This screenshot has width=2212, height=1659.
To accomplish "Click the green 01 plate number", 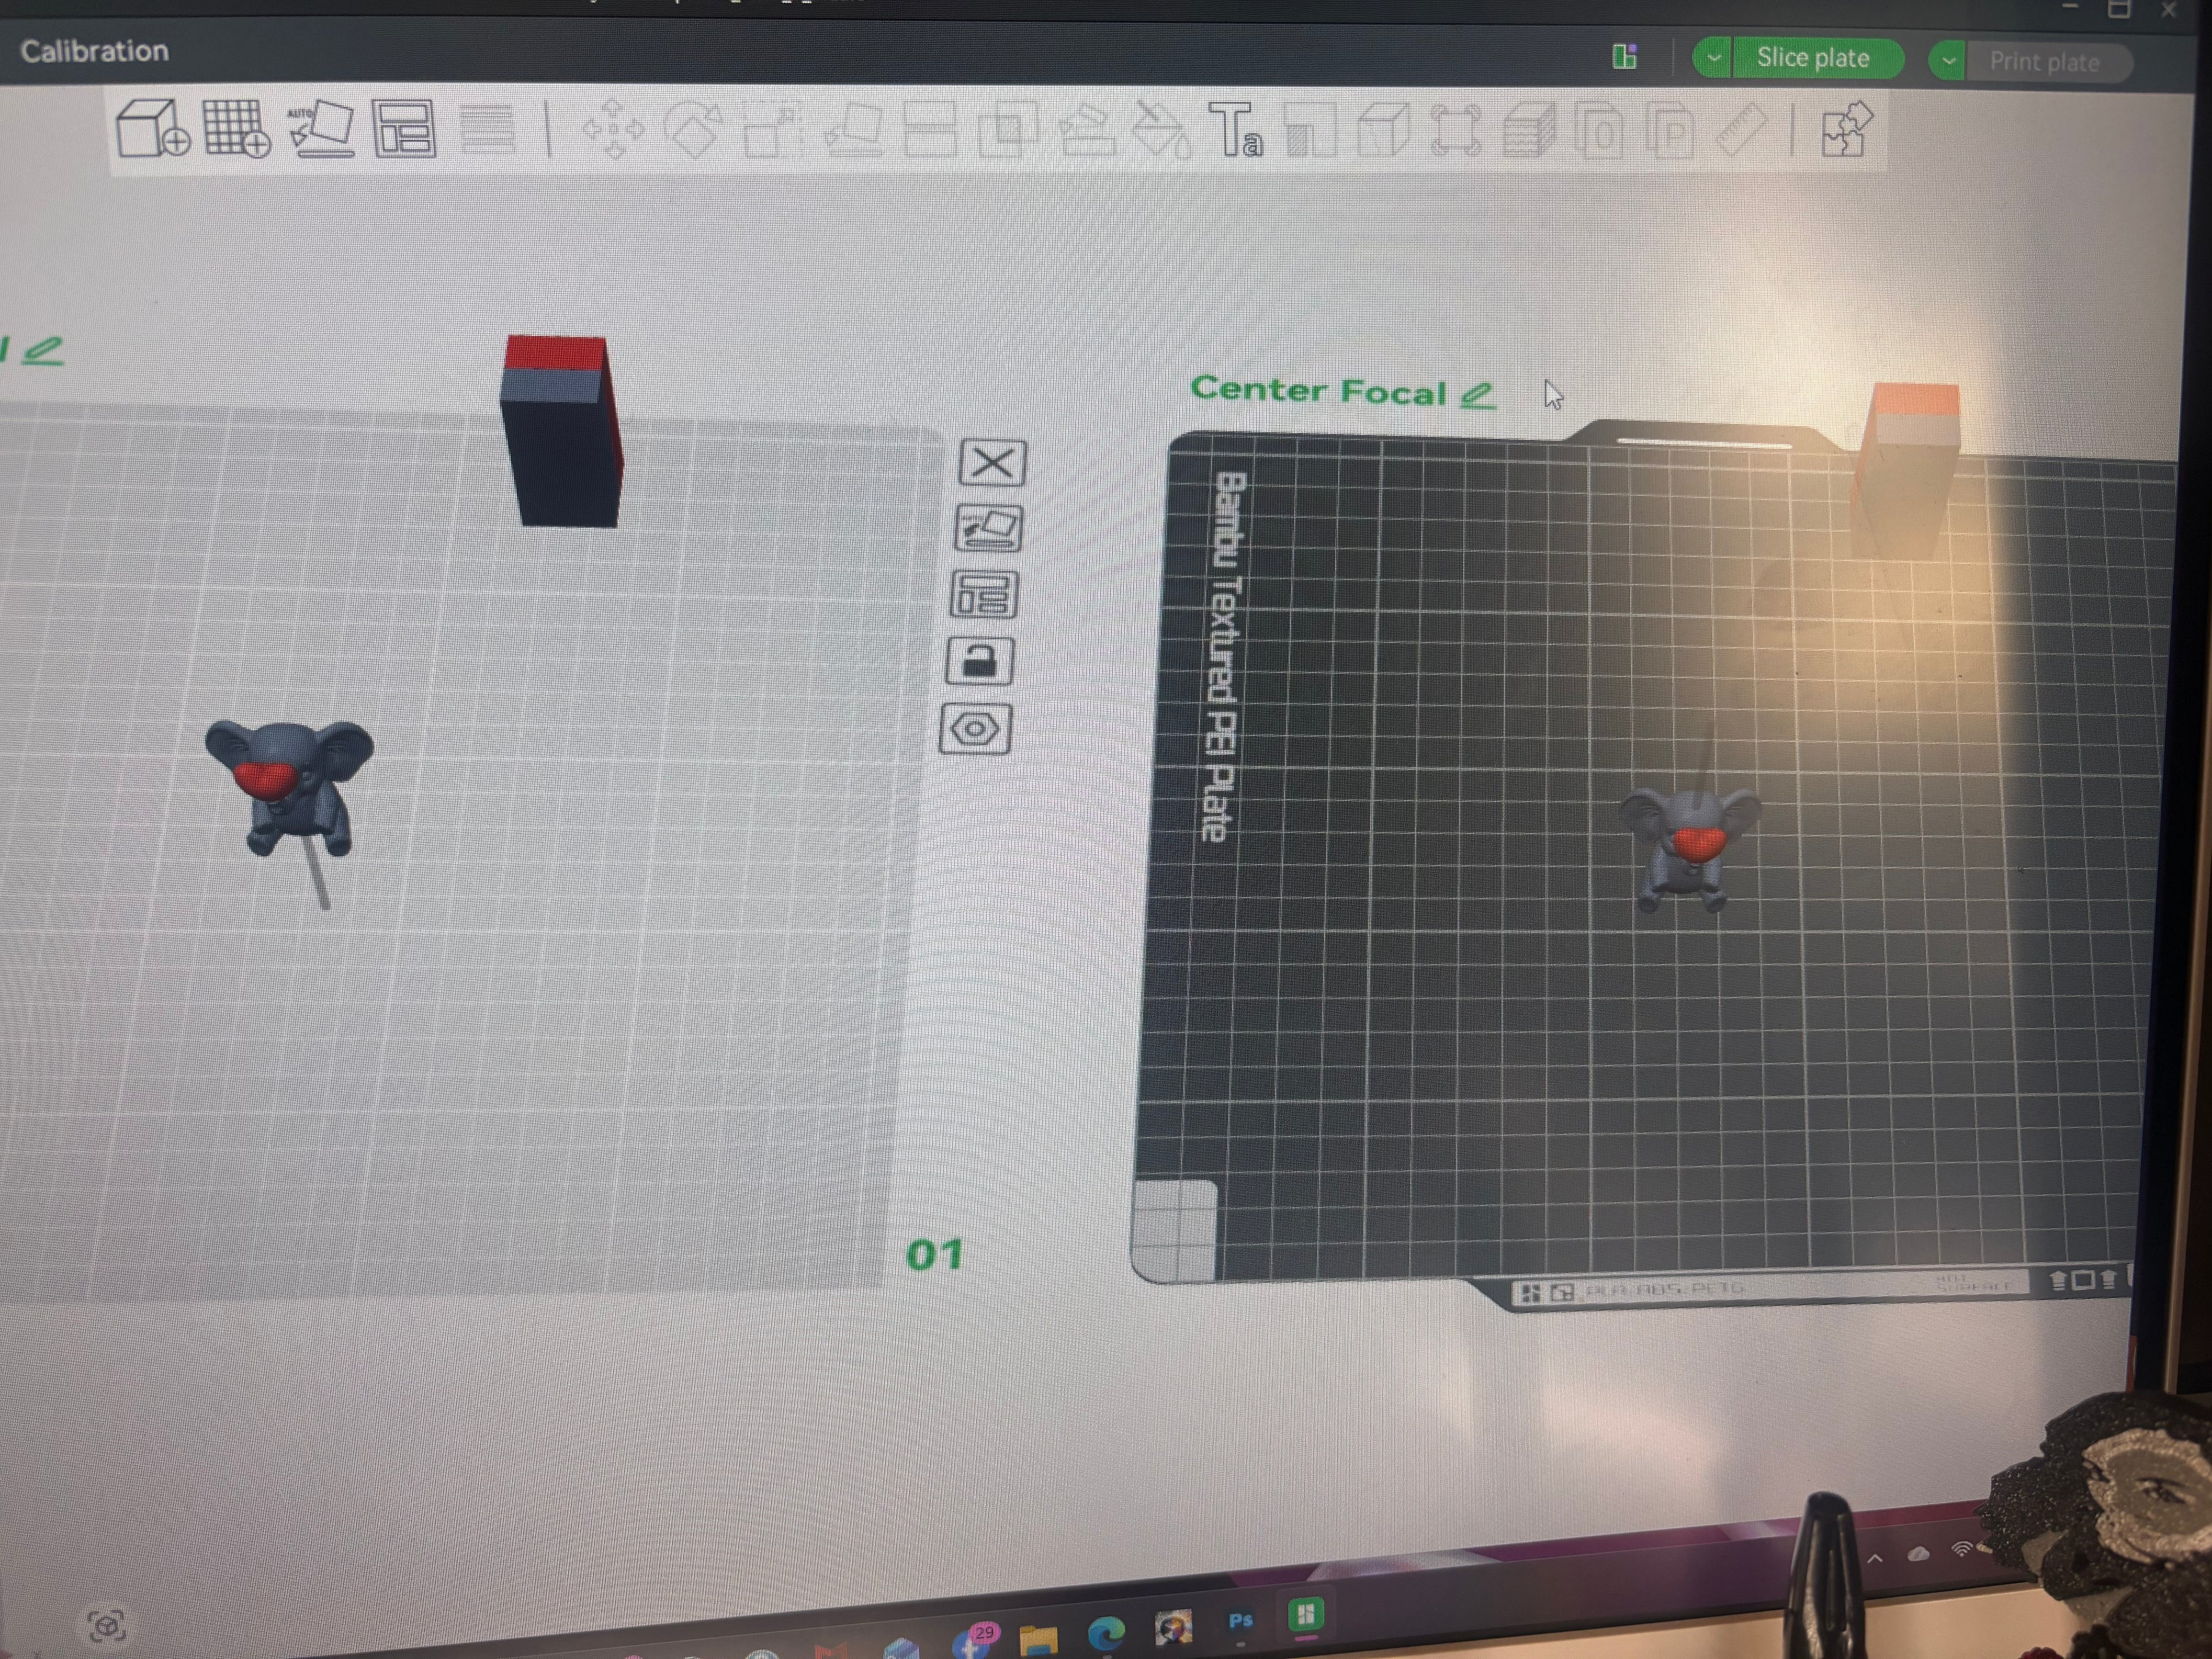I will (x=935, y=1255).
